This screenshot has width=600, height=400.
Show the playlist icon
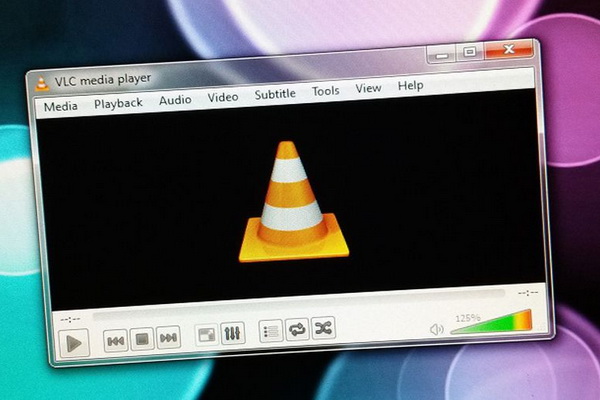tap(270, 331)
